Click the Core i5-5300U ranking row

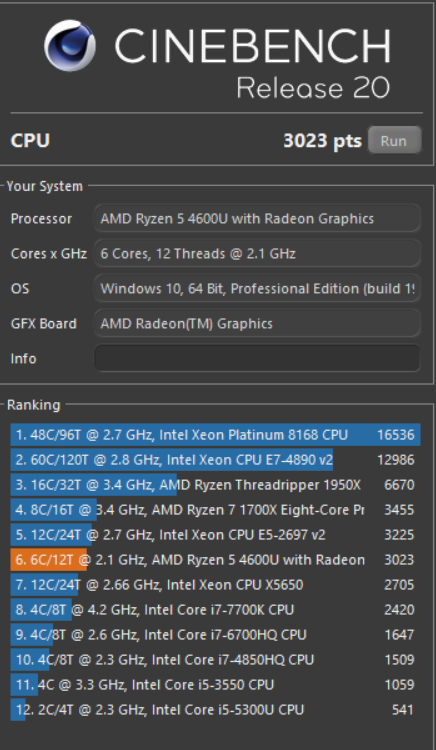click(216, 709)
